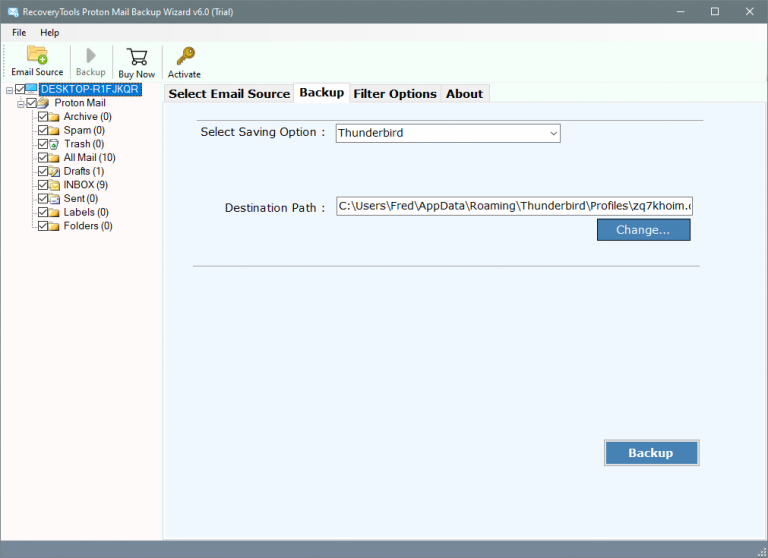Open the File menu
Image resolution: width=768 pixels, height=558 pixels.
pos(19,33)
